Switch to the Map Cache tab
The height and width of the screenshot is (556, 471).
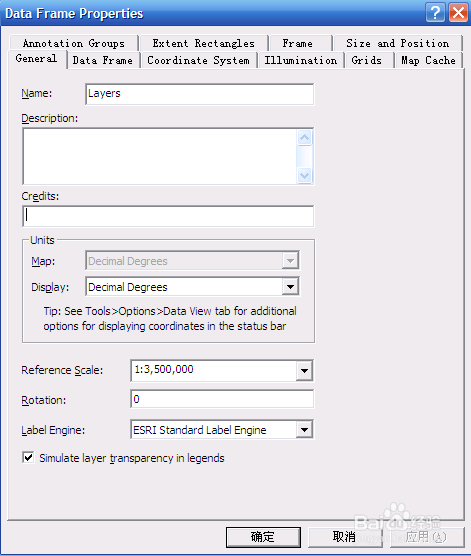point(428,60)
